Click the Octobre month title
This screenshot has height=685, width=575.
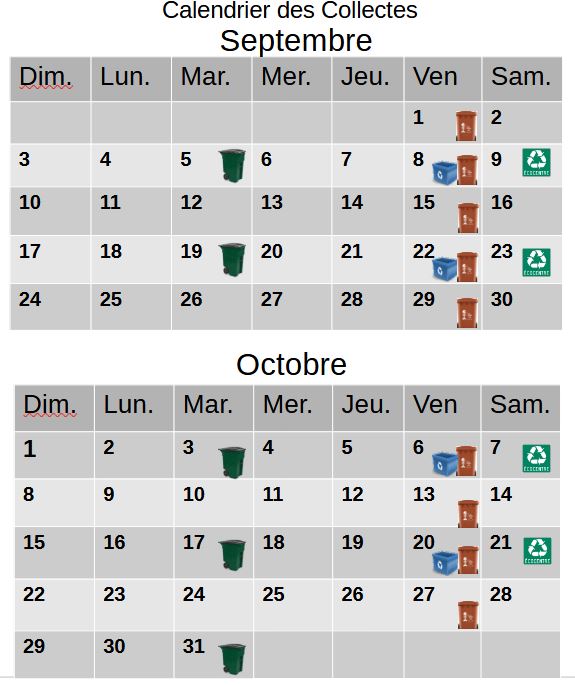point(291,364)
